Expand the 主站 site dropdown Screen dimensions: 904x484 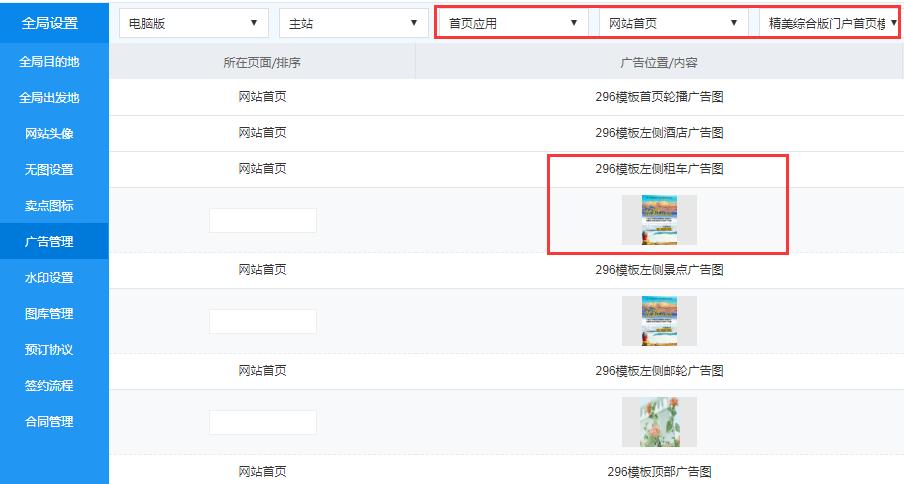click(353, 23)
